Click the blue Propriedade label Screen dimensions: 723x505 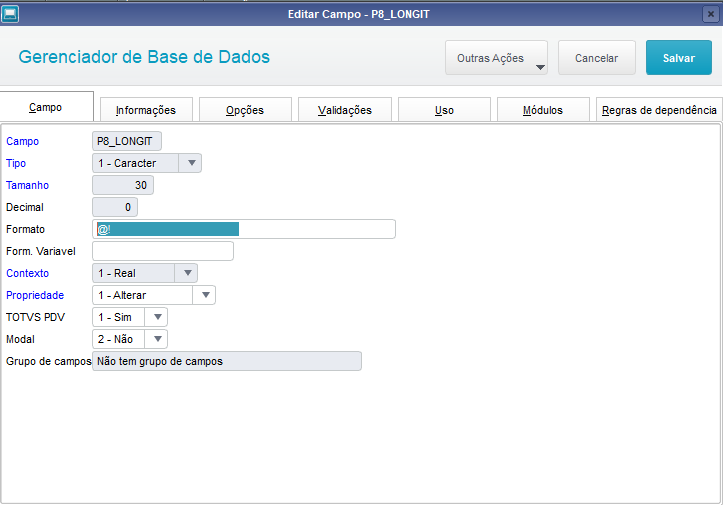click(35, 295)
